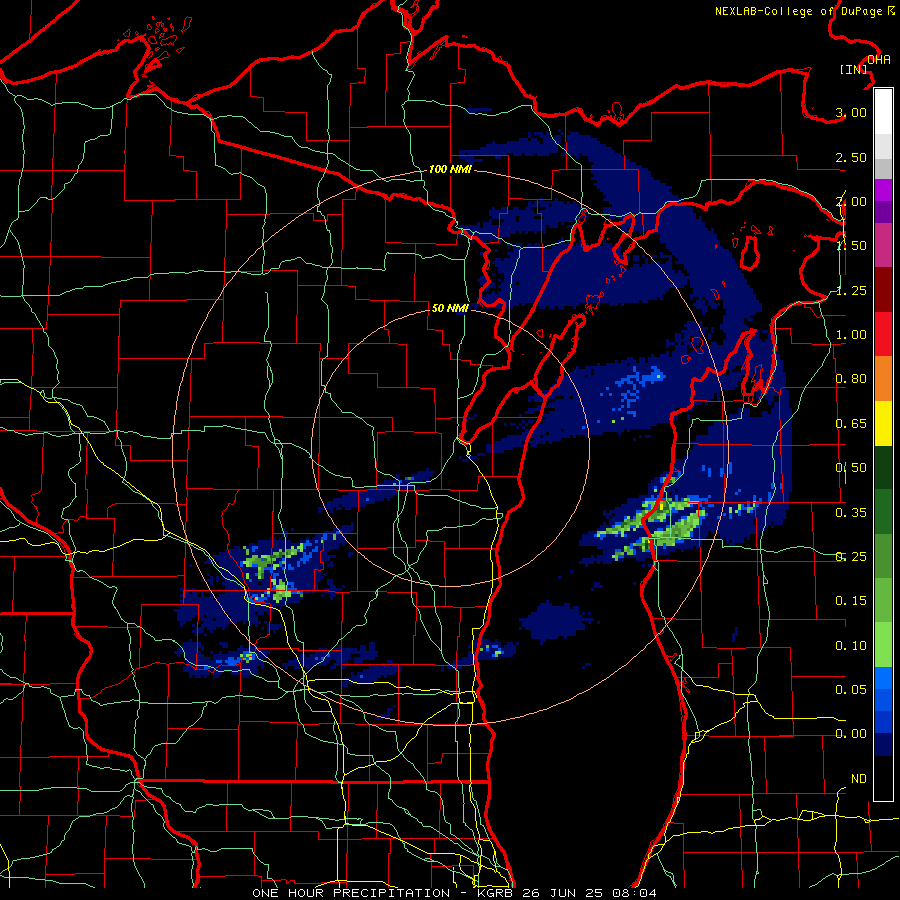Click the 0.10 legend value
This screenshot has width=900, height=900.
click(851, 646)
